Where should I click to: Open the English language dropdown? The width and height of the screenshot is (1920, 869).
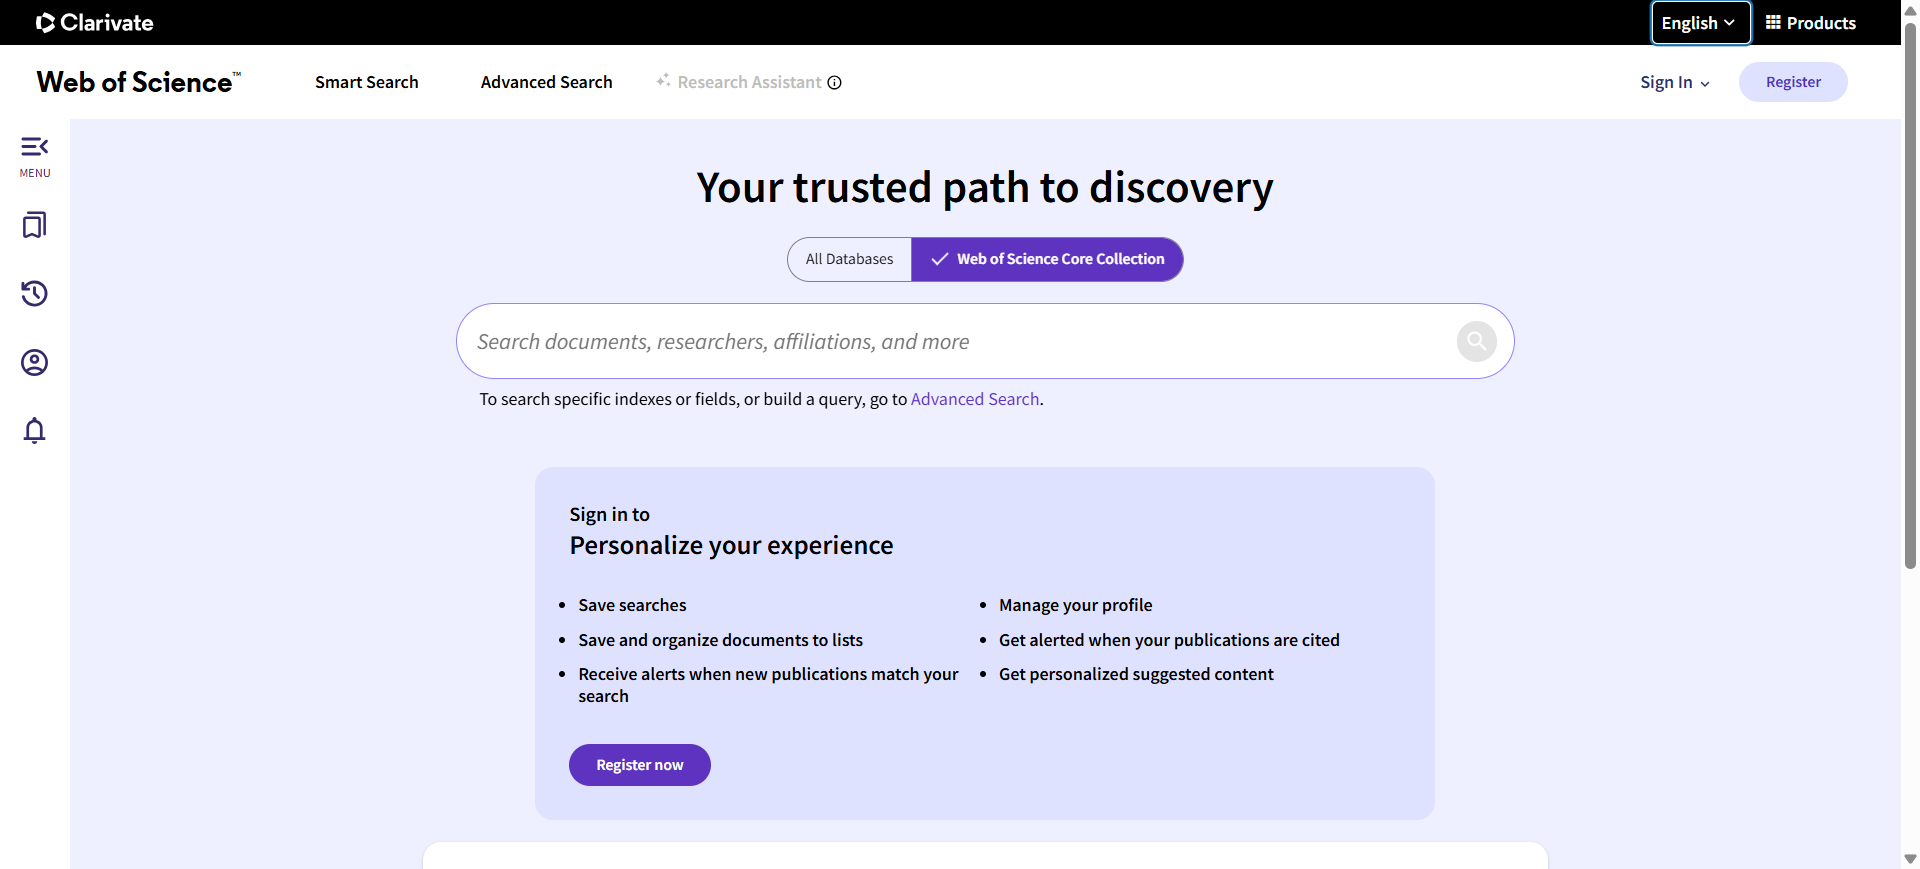tap(1700, 23)
